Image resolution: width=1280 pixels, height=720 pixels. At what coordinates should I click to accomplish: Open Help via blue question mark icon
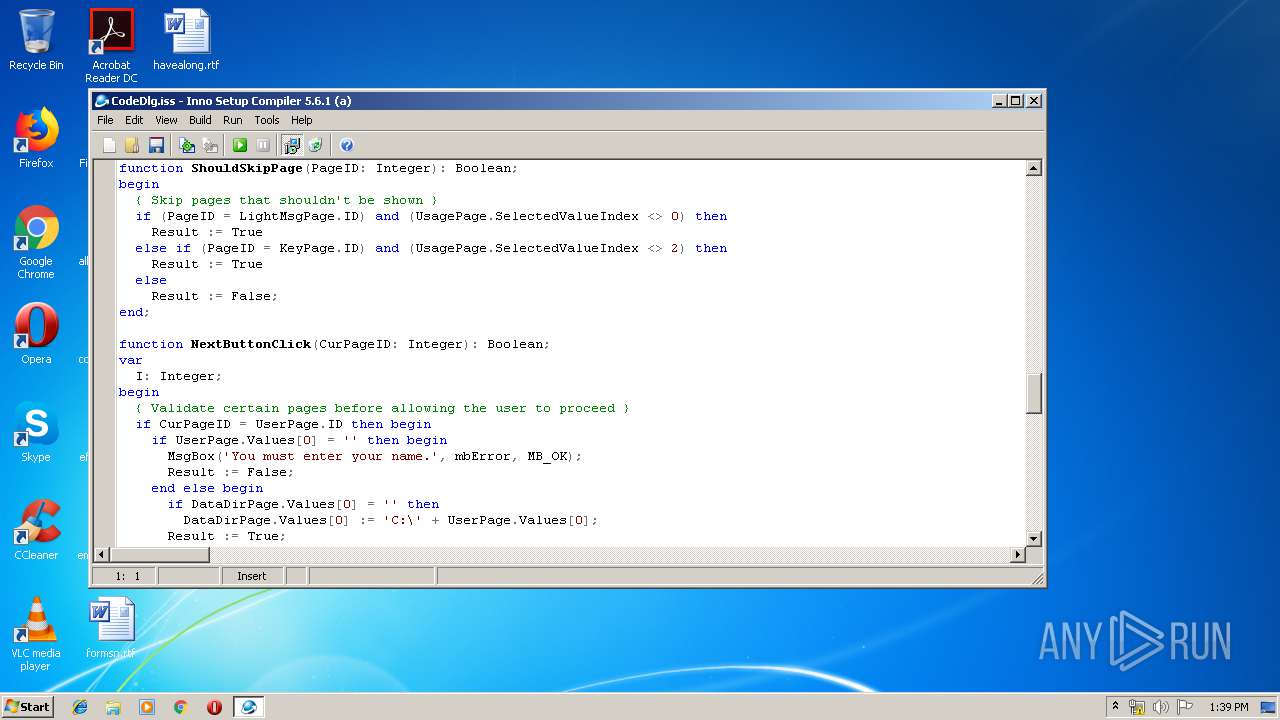346,145
